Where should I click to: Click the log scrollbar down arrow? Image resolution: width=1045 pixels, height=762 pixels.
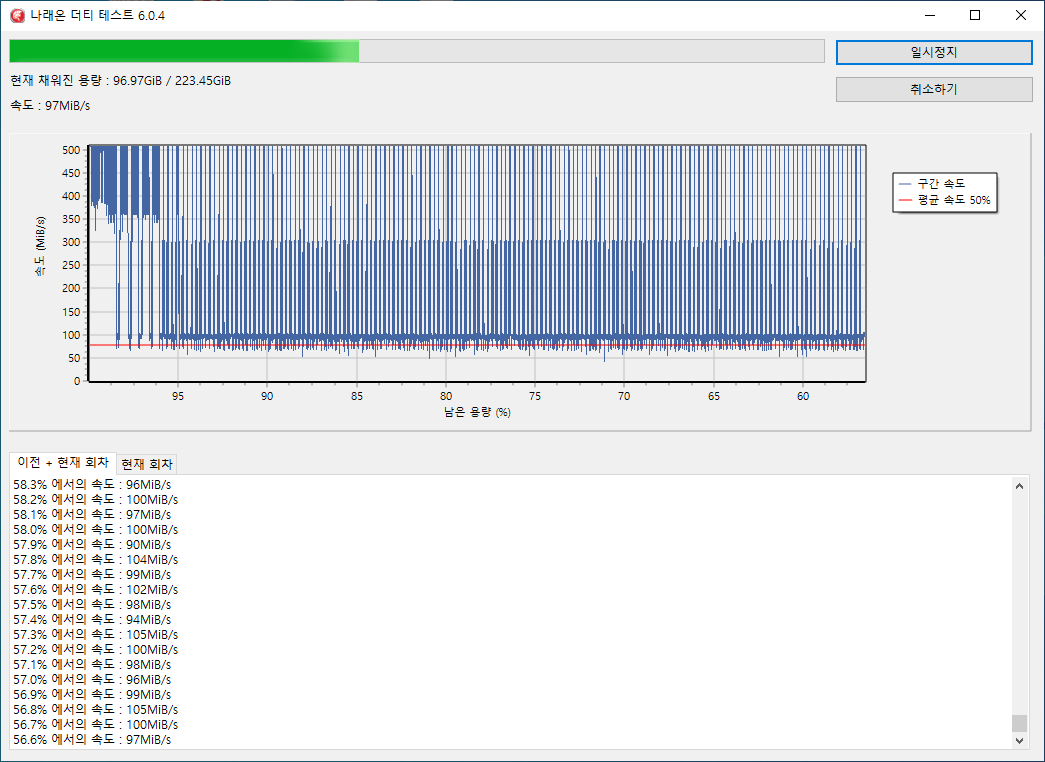[1019, 740]
